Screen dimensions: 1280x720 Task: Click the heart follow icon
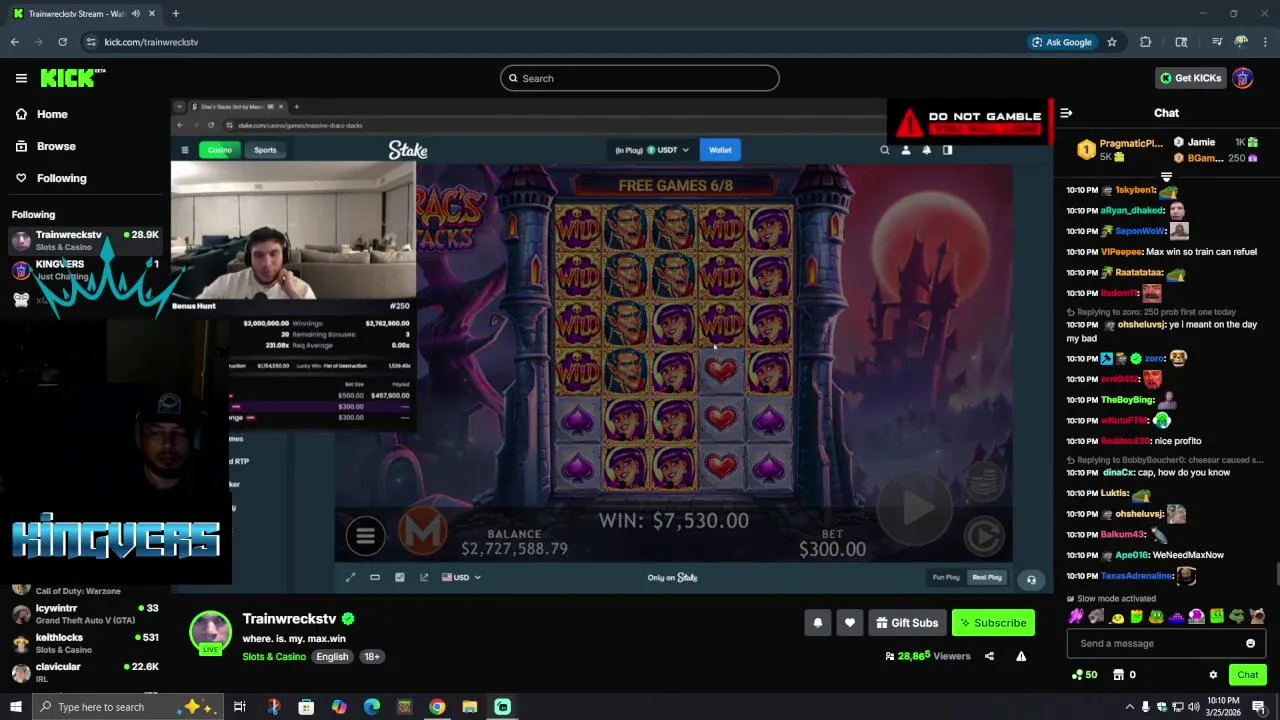[x=849, y=623]
